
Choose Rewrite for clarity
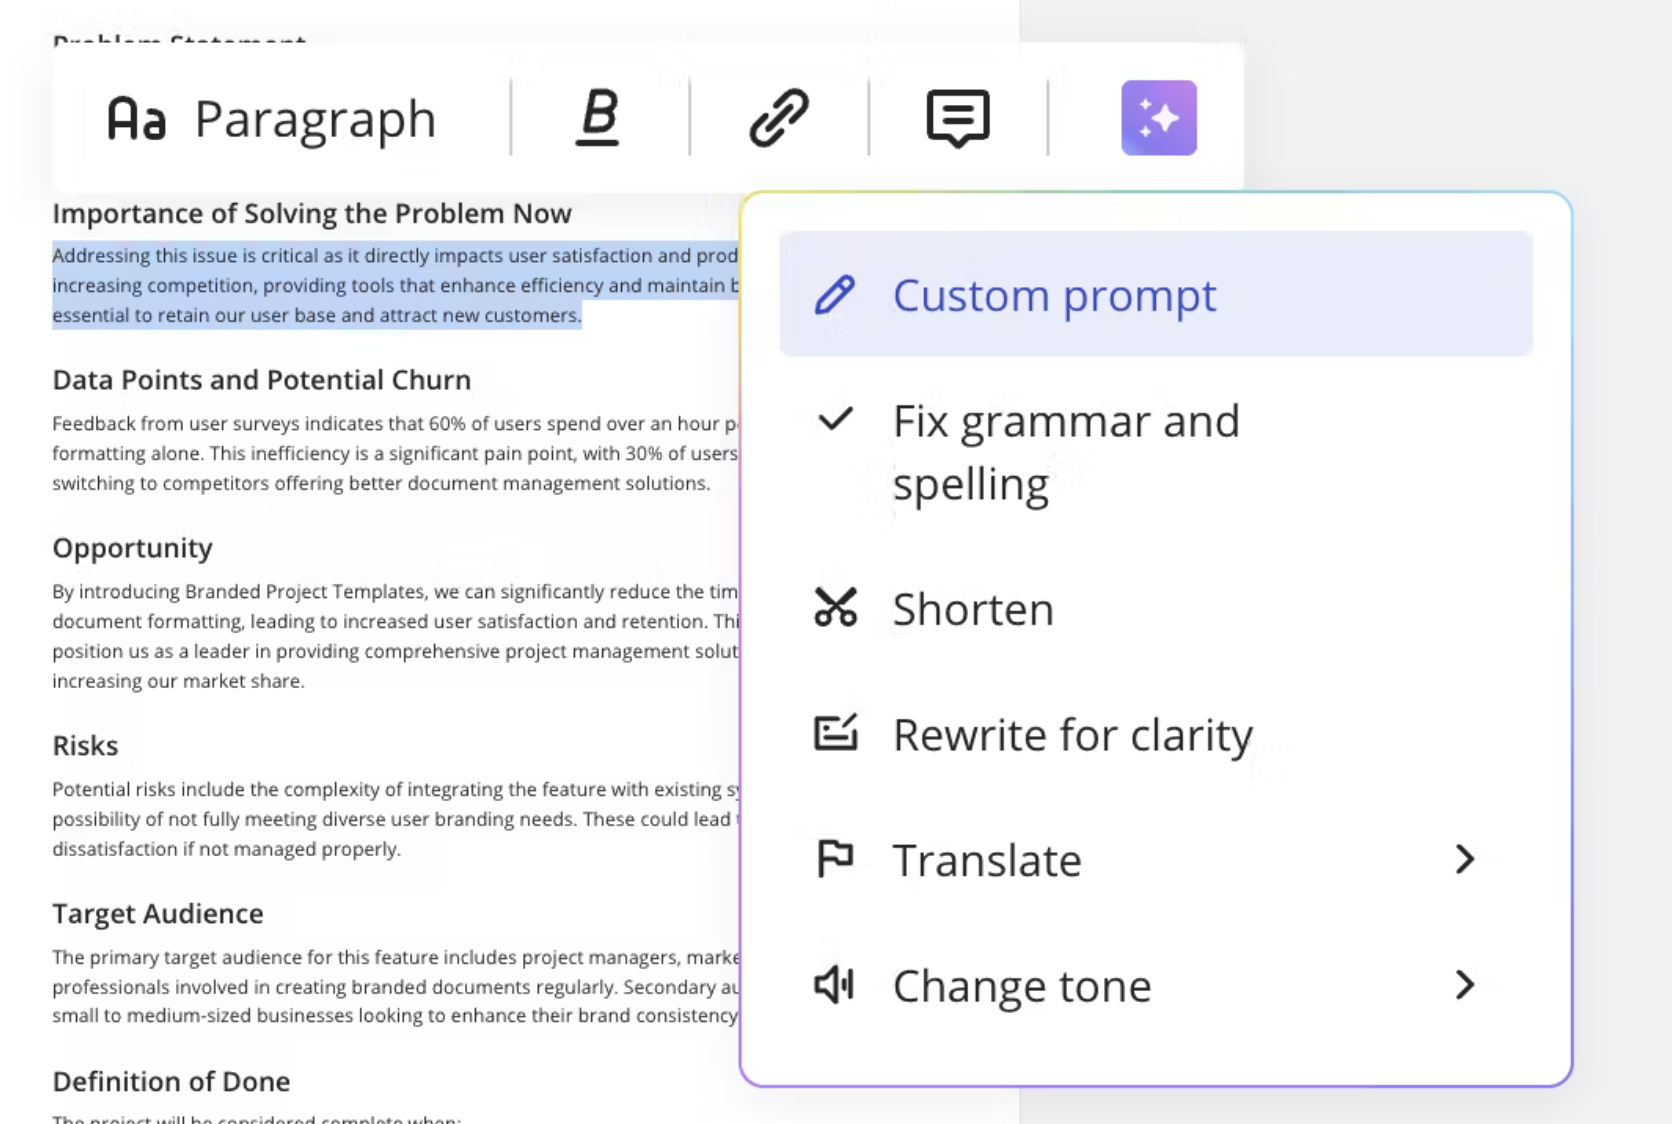(1072, 735)
